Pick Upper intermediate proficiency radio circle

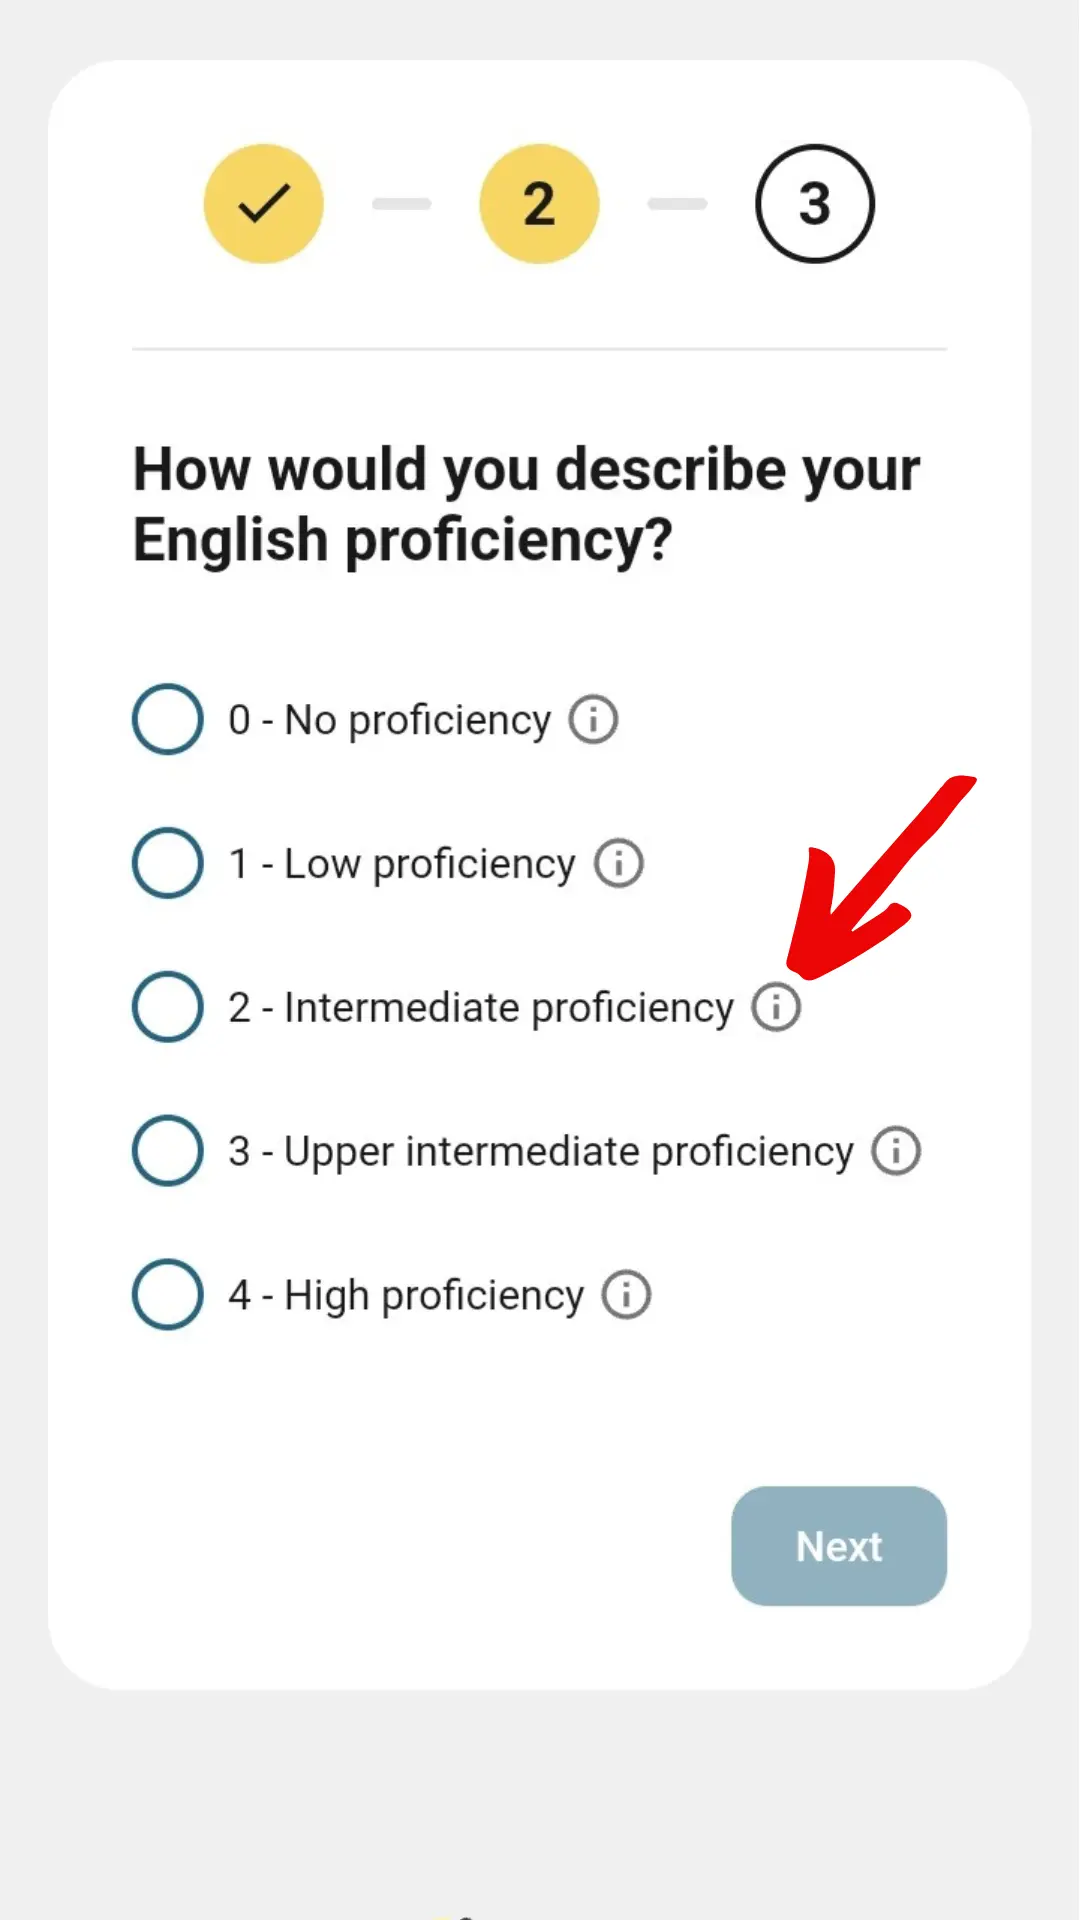[168, 1150]
